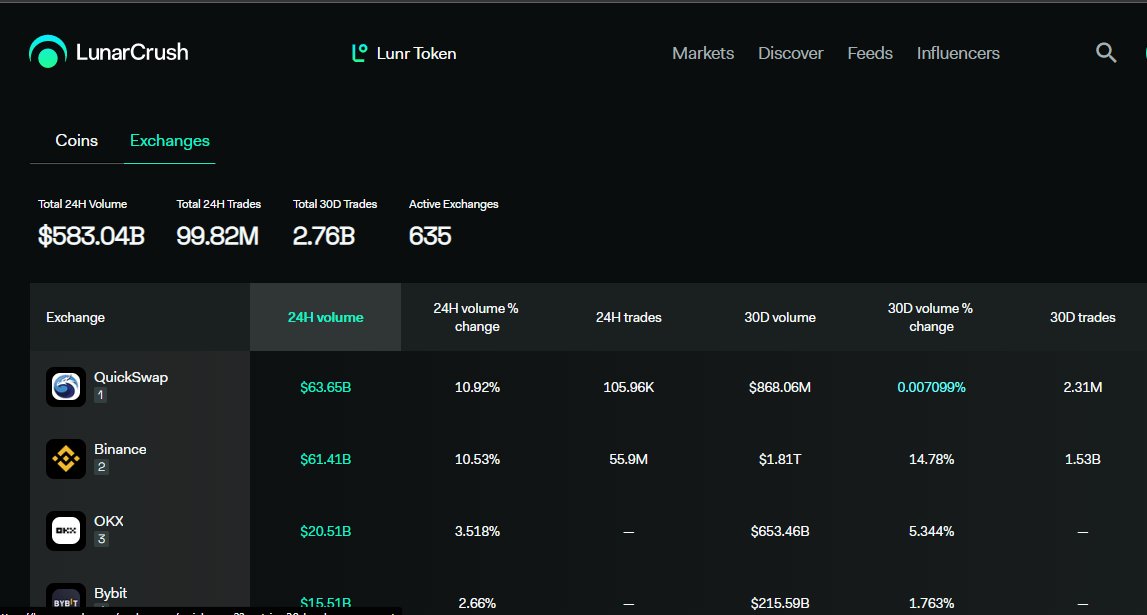This screenshot has width=1147, height=615.
Task: Click the Total 24H Volume label
Action: coord(83,204)
